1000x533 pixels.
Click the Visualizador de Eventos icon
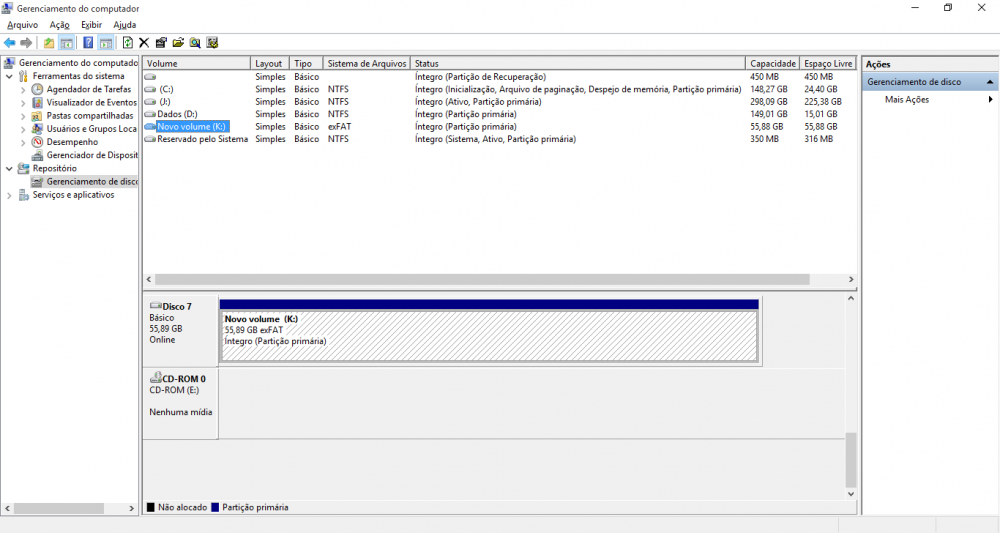tap(38, 102)
